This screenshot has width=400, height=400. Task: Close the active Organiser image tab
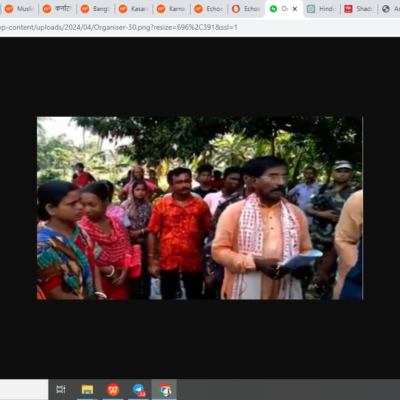tap(295, 9)
